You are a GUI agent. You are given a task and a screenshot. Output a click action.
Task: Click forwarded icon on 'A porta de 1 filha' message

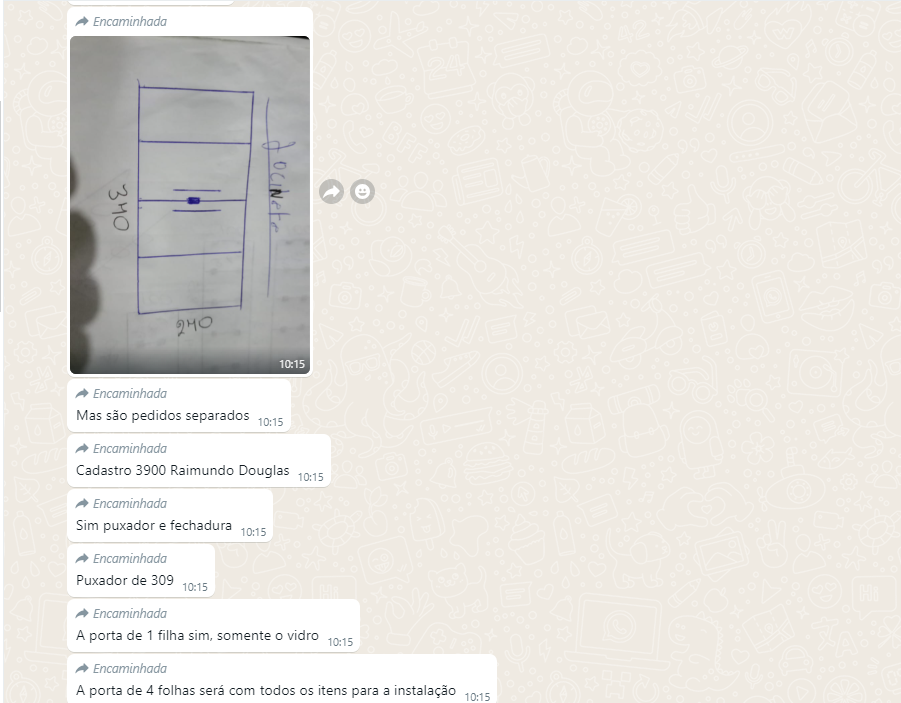point(82,614)
